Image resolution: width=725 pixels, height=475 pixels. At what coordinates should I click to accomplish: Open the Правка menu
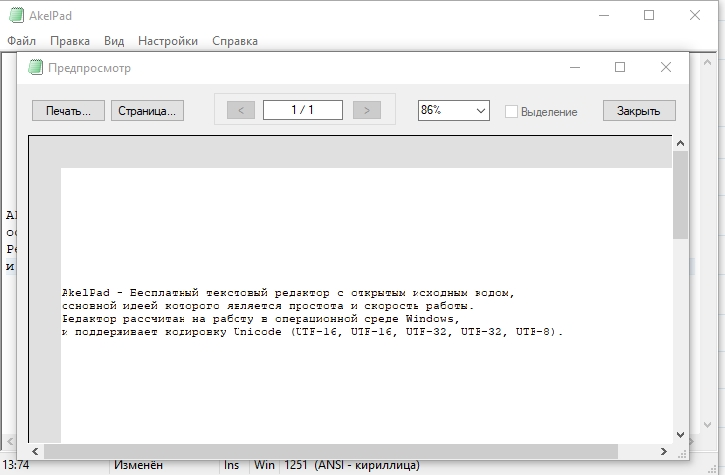[70, 41]
